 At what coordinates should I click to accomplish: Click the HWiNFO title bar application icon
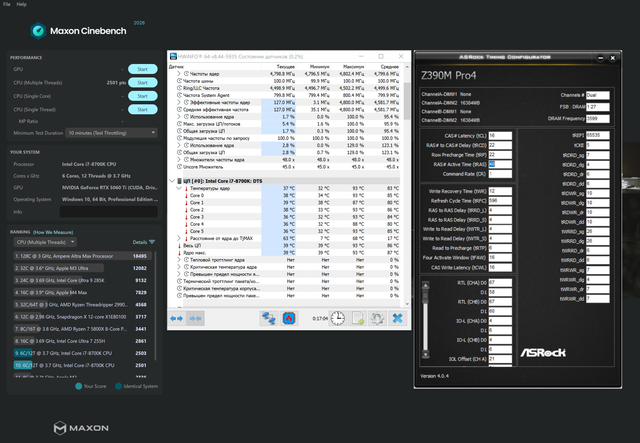173,56
